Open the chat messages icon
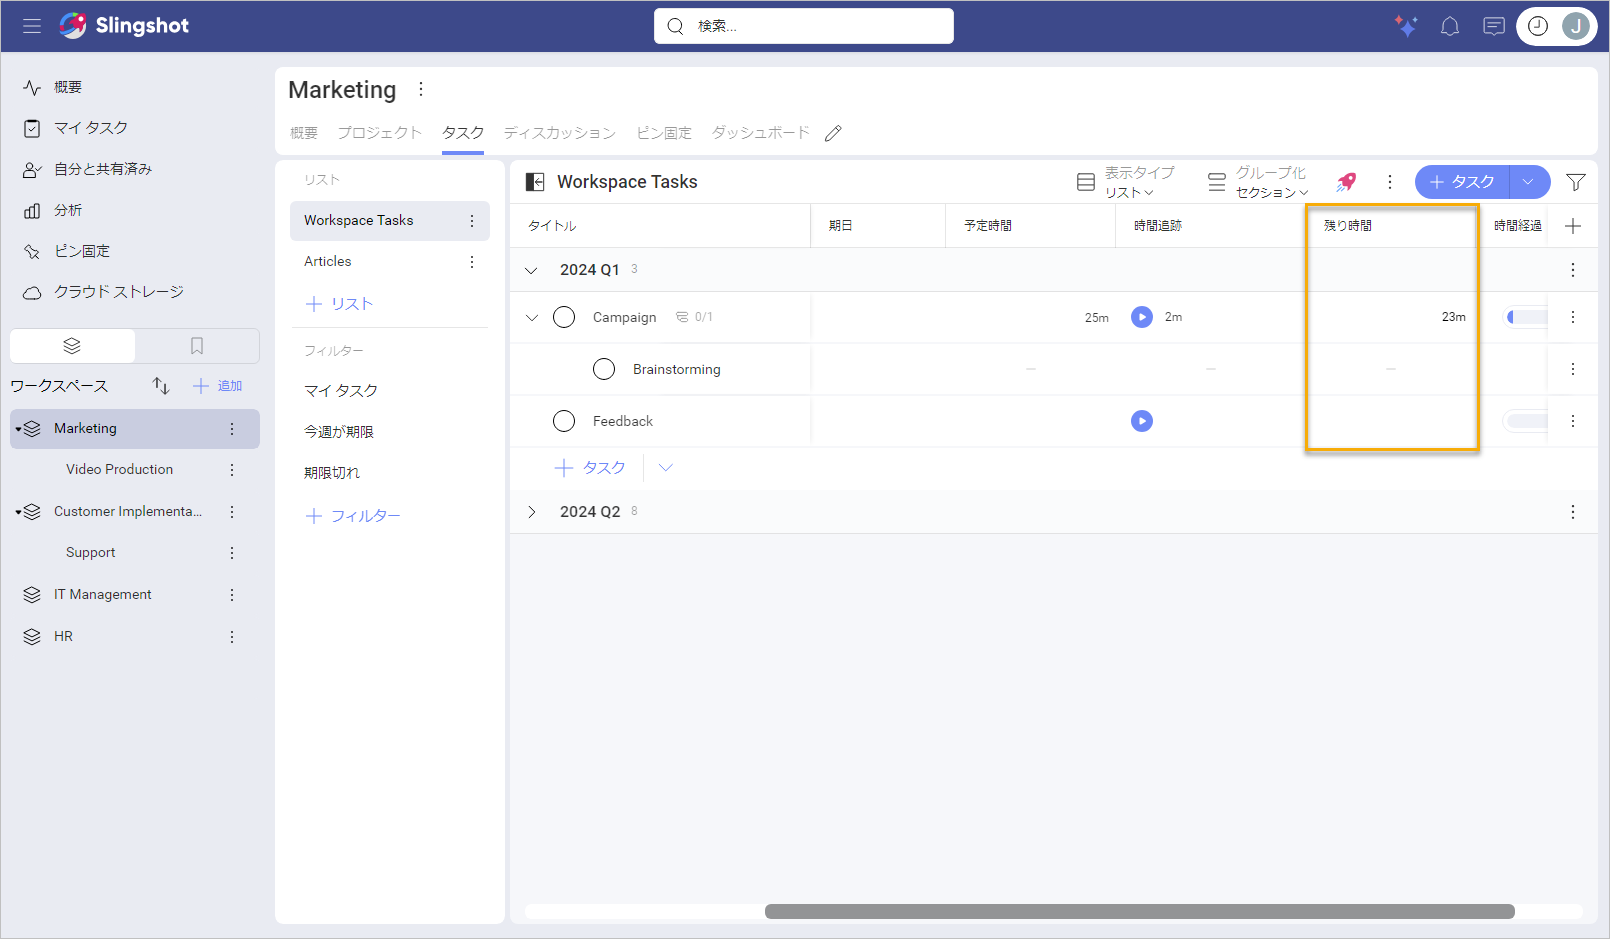Screen dimensions: 1610x939 (1494, 26)
